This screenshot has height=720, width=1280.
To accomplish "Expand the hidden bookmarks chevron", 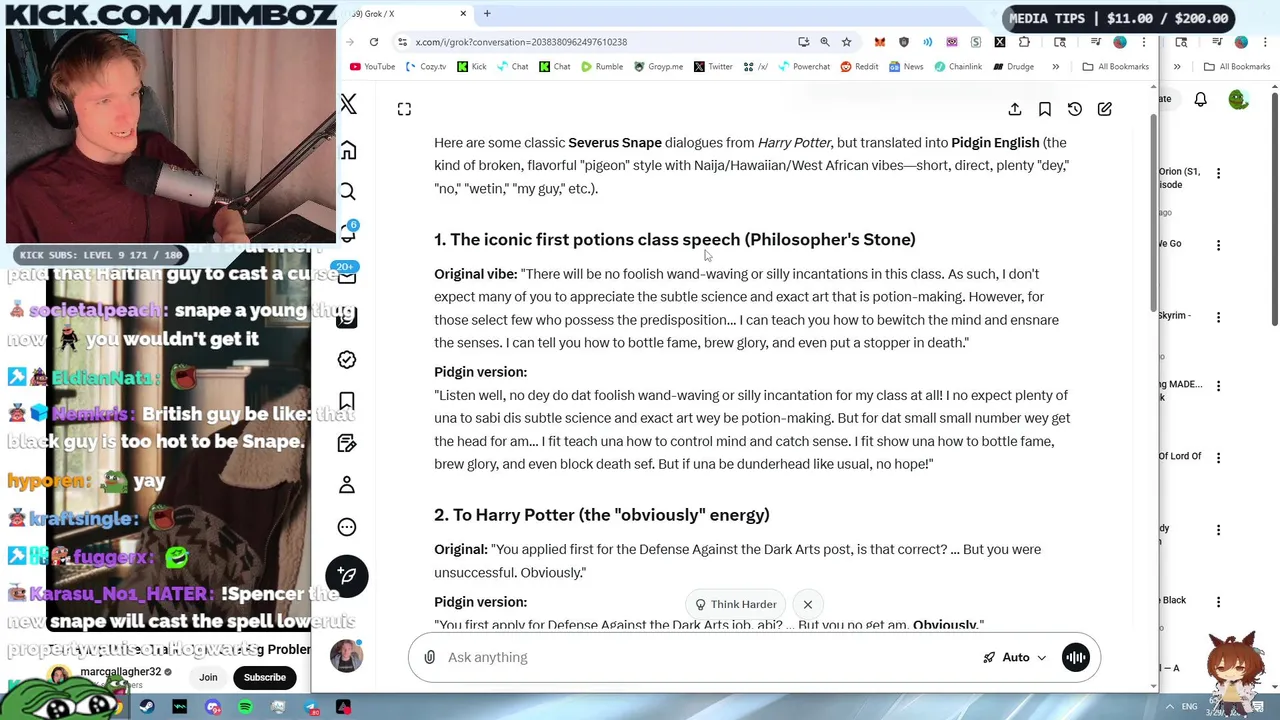I will click(x=1055, y=67).
